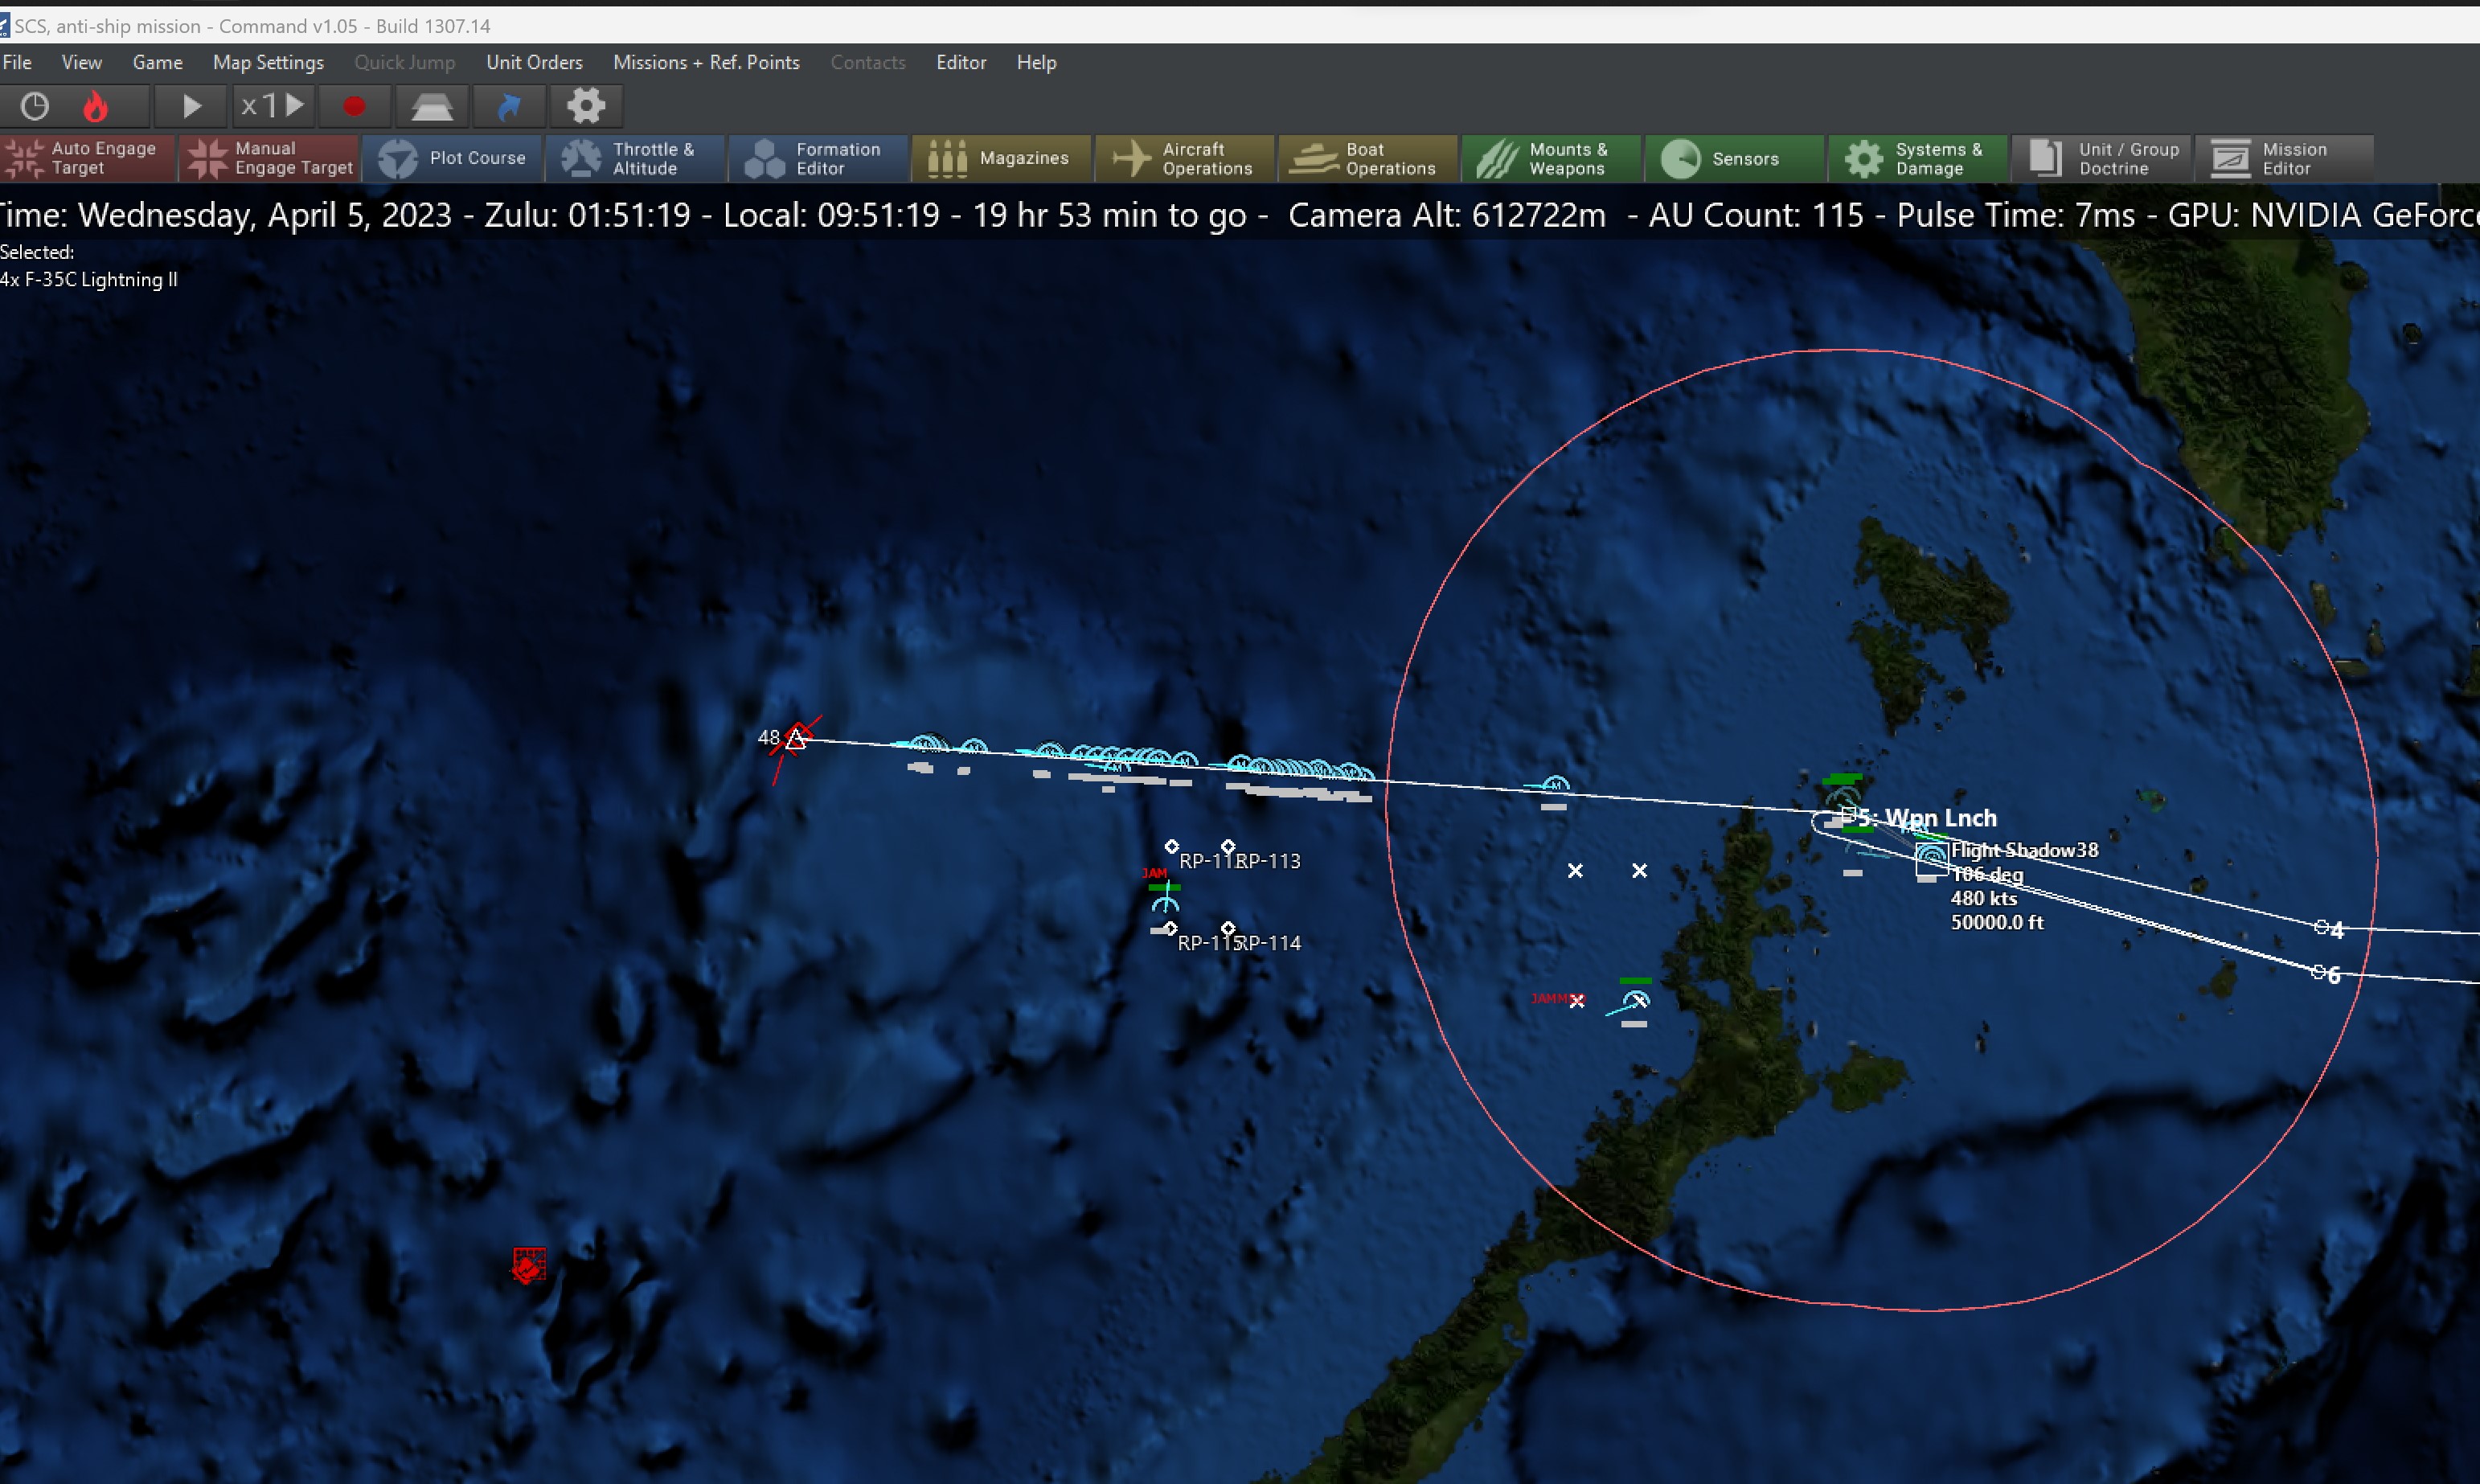Screen dimensions: 2480x1484
Task: Click the blue curved arrow icon
Action: [509, 106]
